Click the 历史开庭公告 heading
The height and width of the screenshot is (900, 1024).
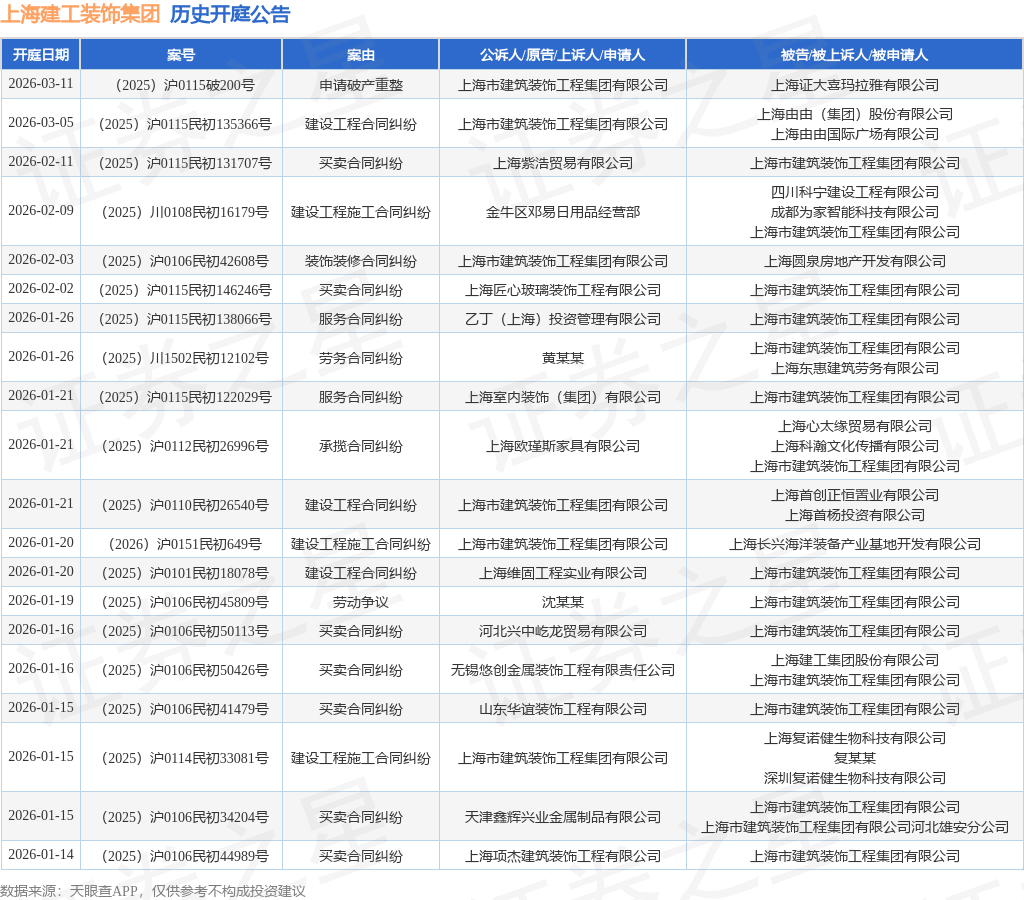pyautogui.click(x=230, y=14)
